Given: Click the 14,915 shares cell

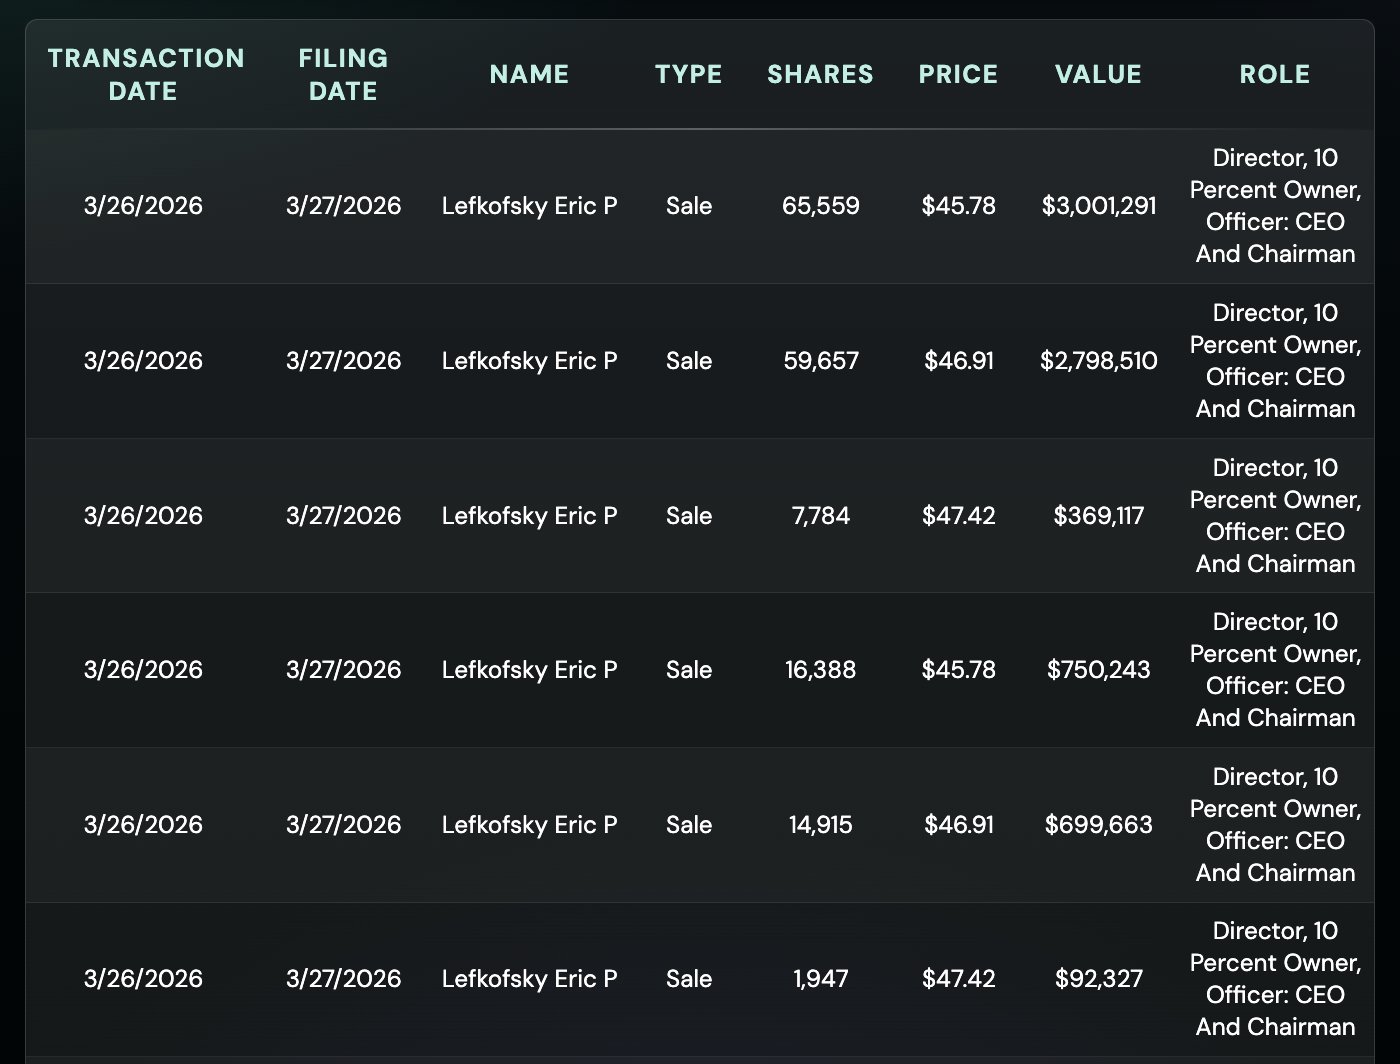Looking at the screenshot, I should tap(820, 825).
